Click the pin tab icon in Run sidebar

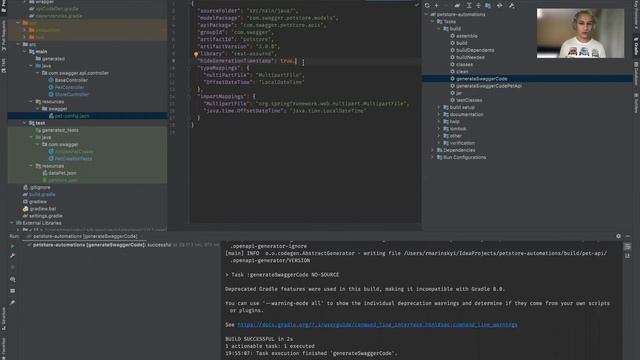(12, 302)
